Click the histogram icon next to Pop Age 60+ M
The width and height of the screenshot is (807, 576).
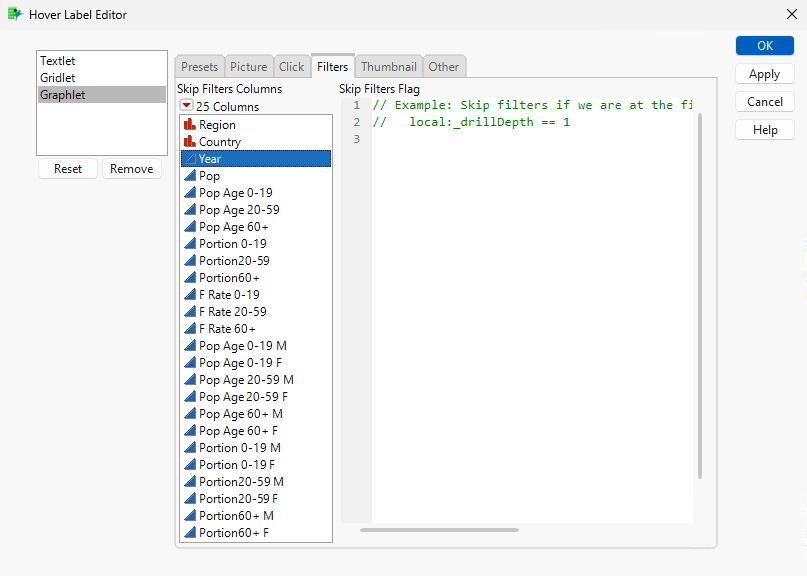click(189, 413)
